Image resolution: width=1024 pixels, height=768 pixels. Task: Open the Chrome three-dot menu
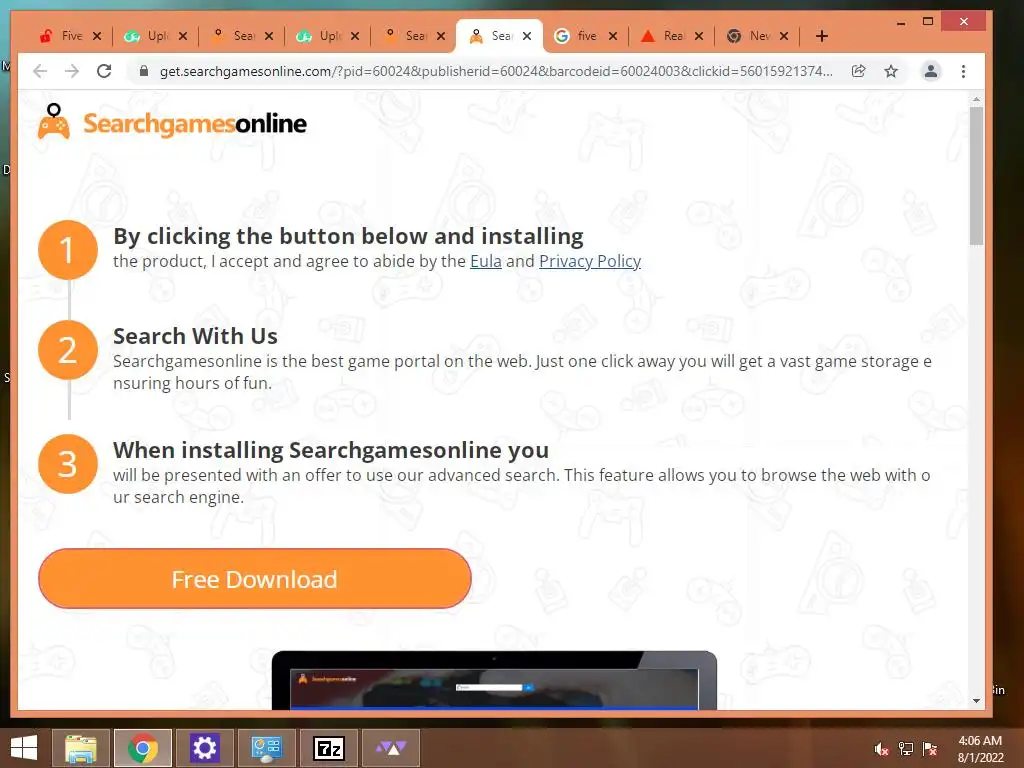coord(963,71)
